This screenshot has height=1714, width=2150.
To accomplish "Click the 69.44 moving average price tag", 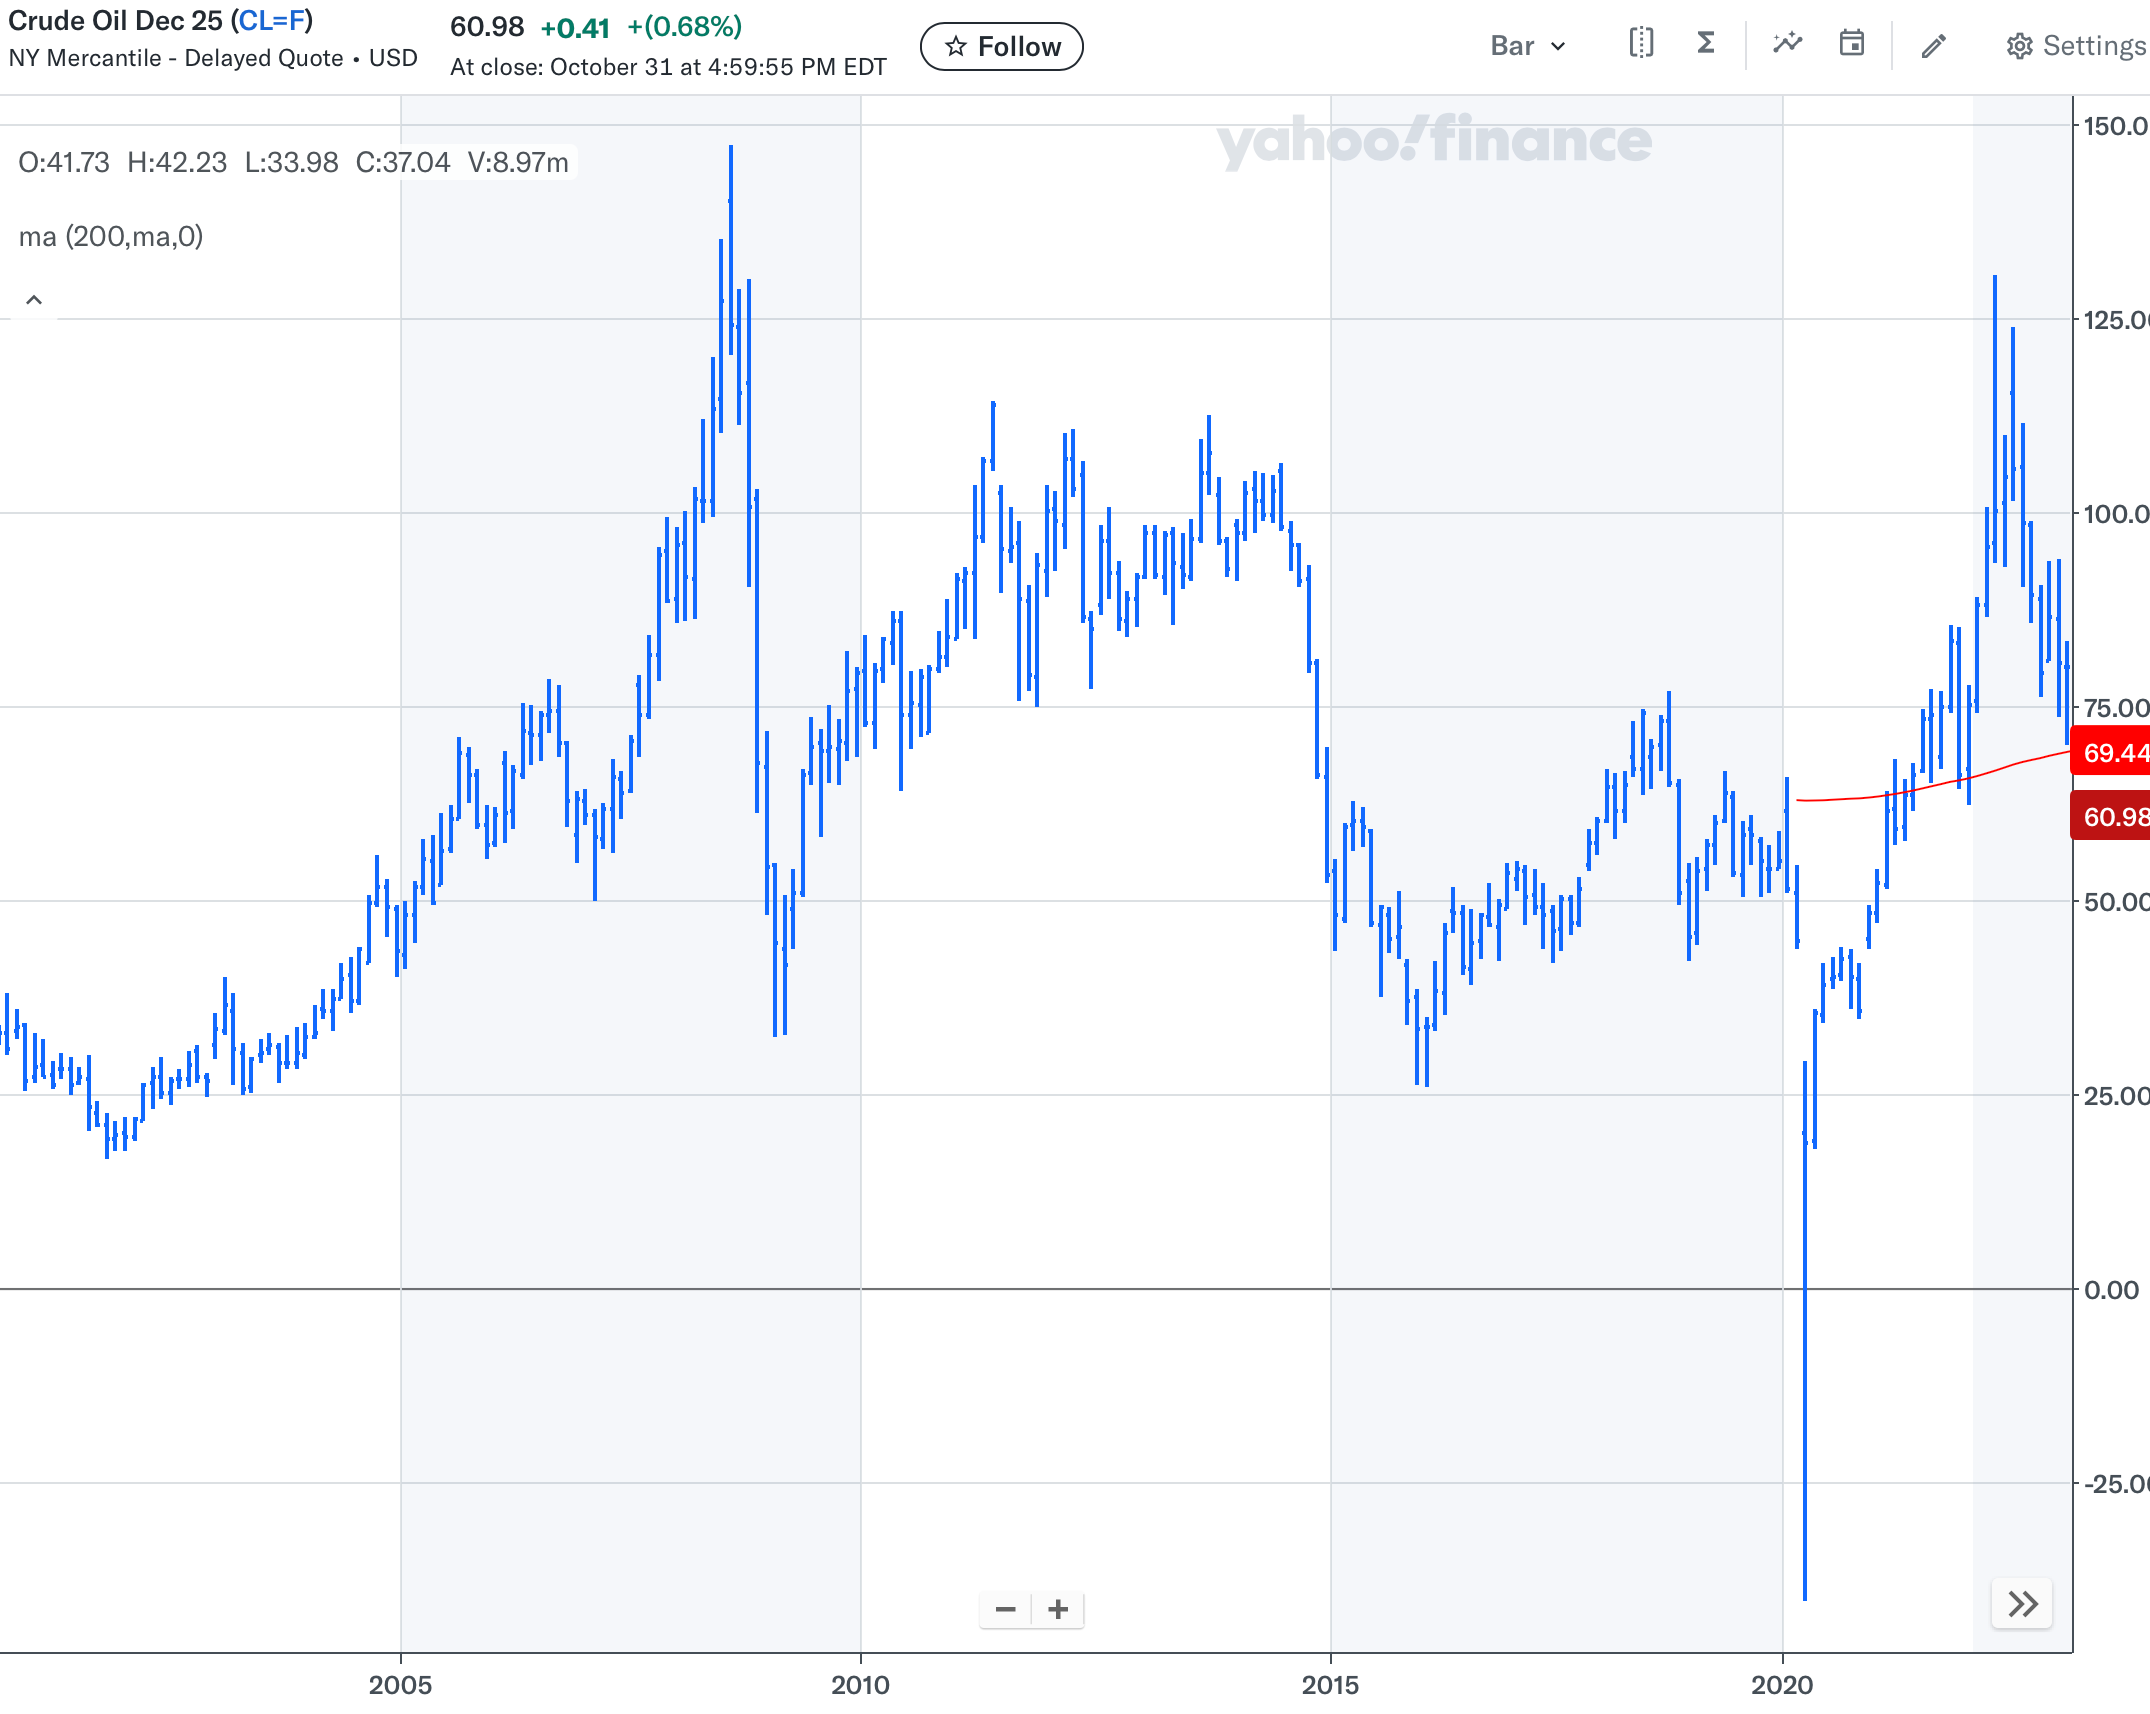I will pyautogui.click(x=2112, y=752).
